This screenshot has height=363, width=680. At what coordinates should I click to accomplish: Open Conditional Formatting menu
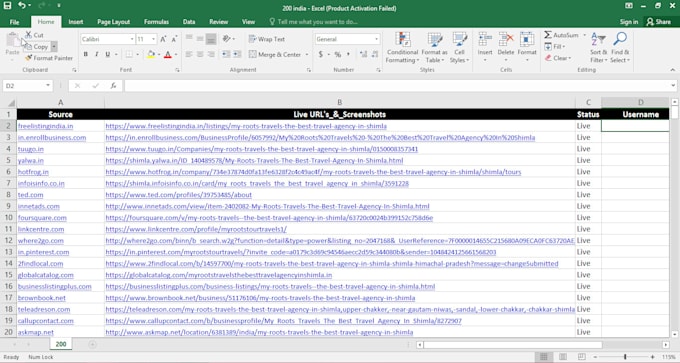coord(402,48)
